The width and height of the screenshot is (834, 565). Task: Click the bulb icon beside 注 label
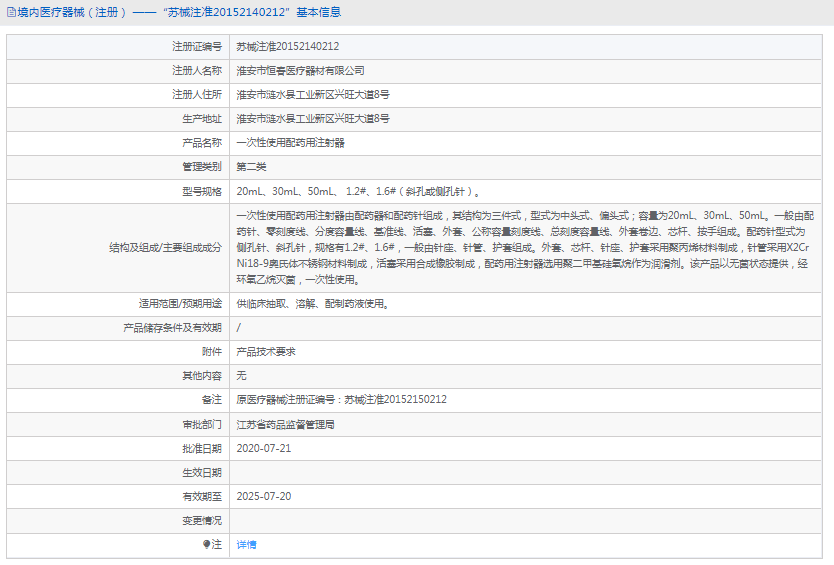(206, 544)
